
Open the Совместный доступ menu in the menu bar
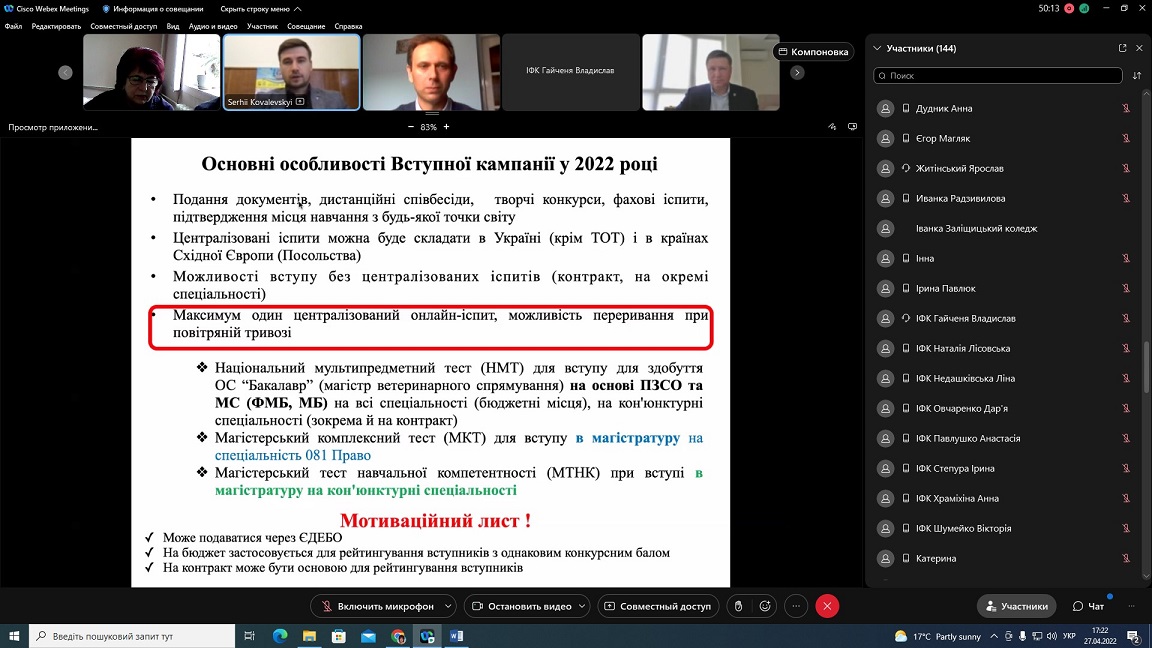pos(123,26)
